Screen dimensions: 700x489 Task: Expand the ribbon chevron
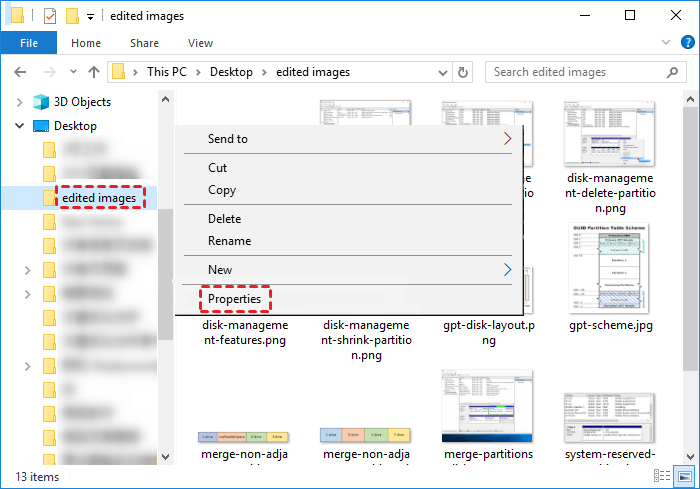(666, 42)
